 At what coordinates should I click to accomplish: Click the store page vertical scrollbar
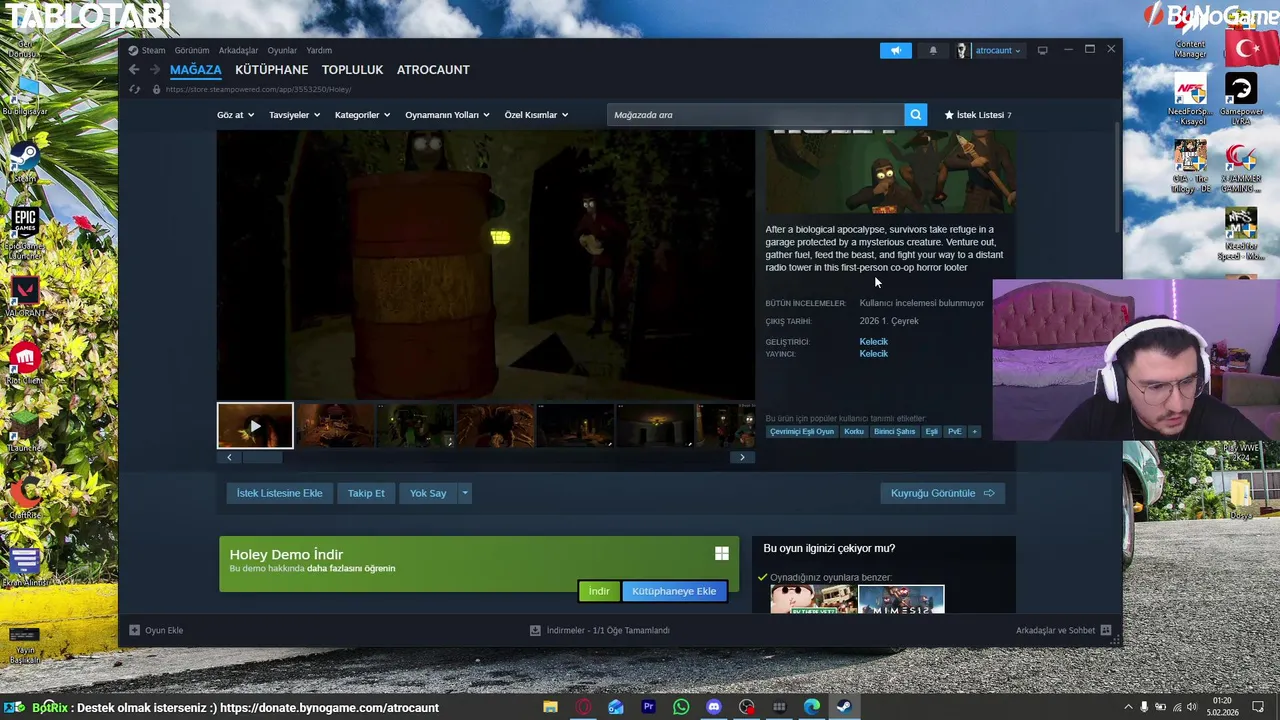1117,180
